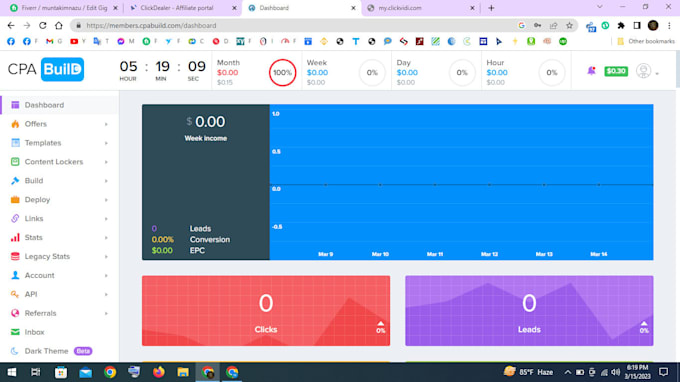Screen dimensions: 680x382
Task: Click the Week Income $0.00 value
Action: [x=206, y=122]
